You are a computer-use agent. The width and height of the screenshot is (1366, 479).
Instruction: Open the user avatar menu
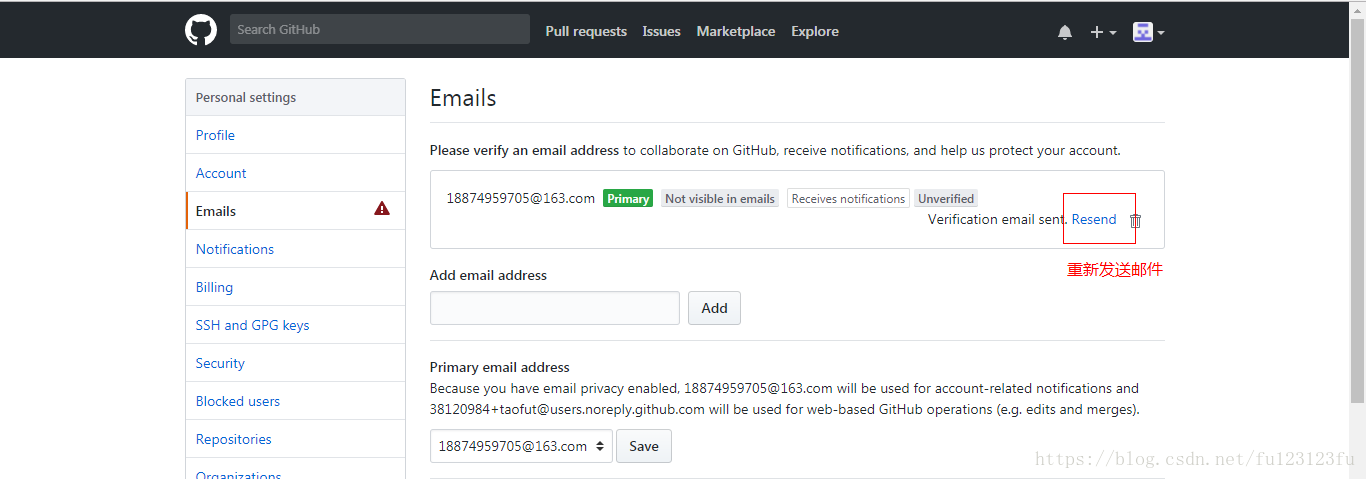(x=1149, y=32)
